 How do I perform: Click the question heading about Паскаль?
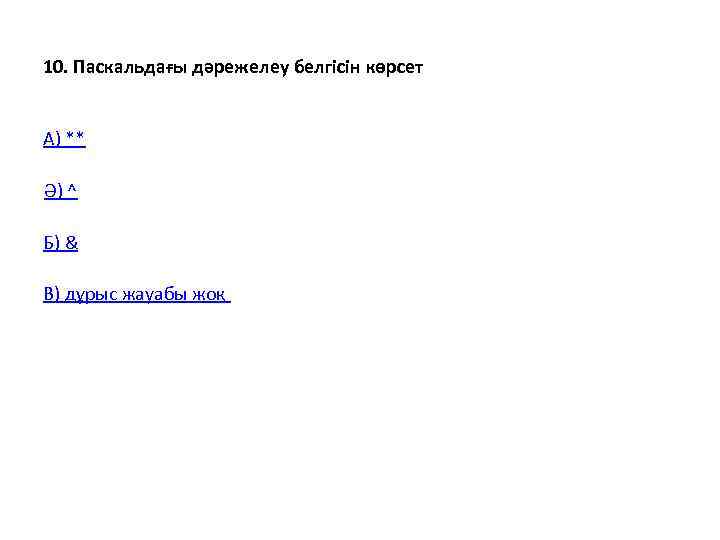click(233, 67)
